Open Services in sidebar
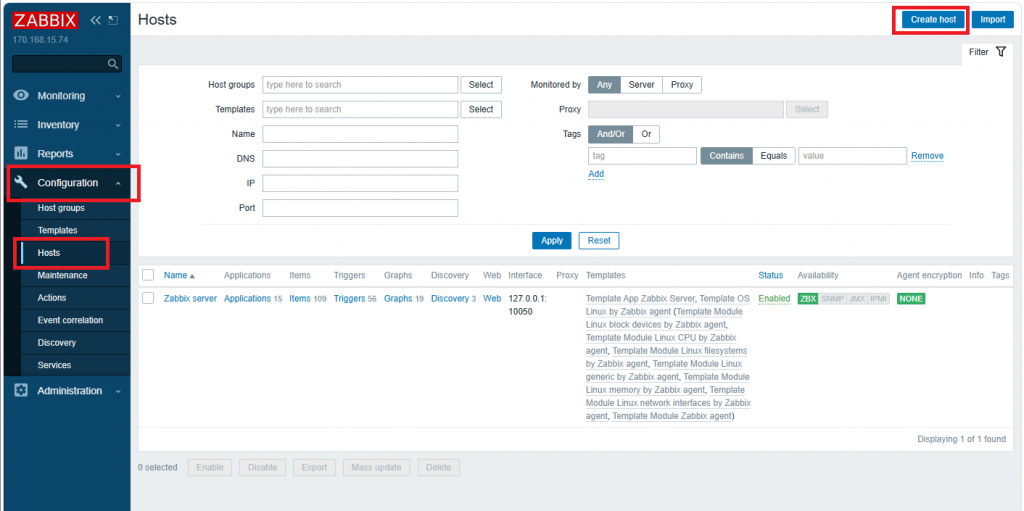The image size is (1024, 511). point(54,365)
